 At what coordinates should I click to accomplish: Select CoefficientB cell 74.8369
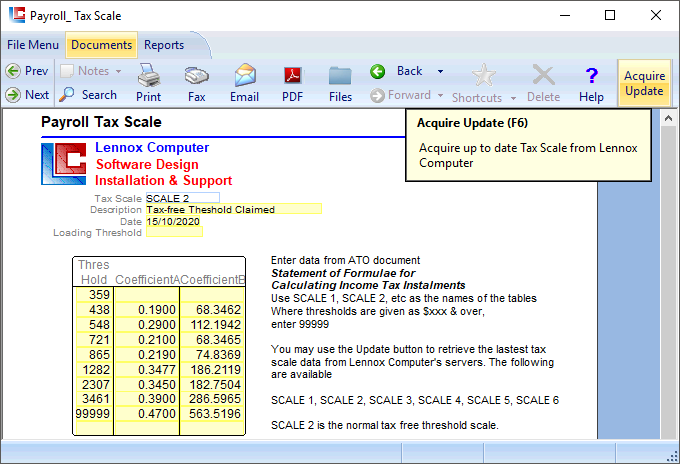pyautogui.click(x=212, y=354)
